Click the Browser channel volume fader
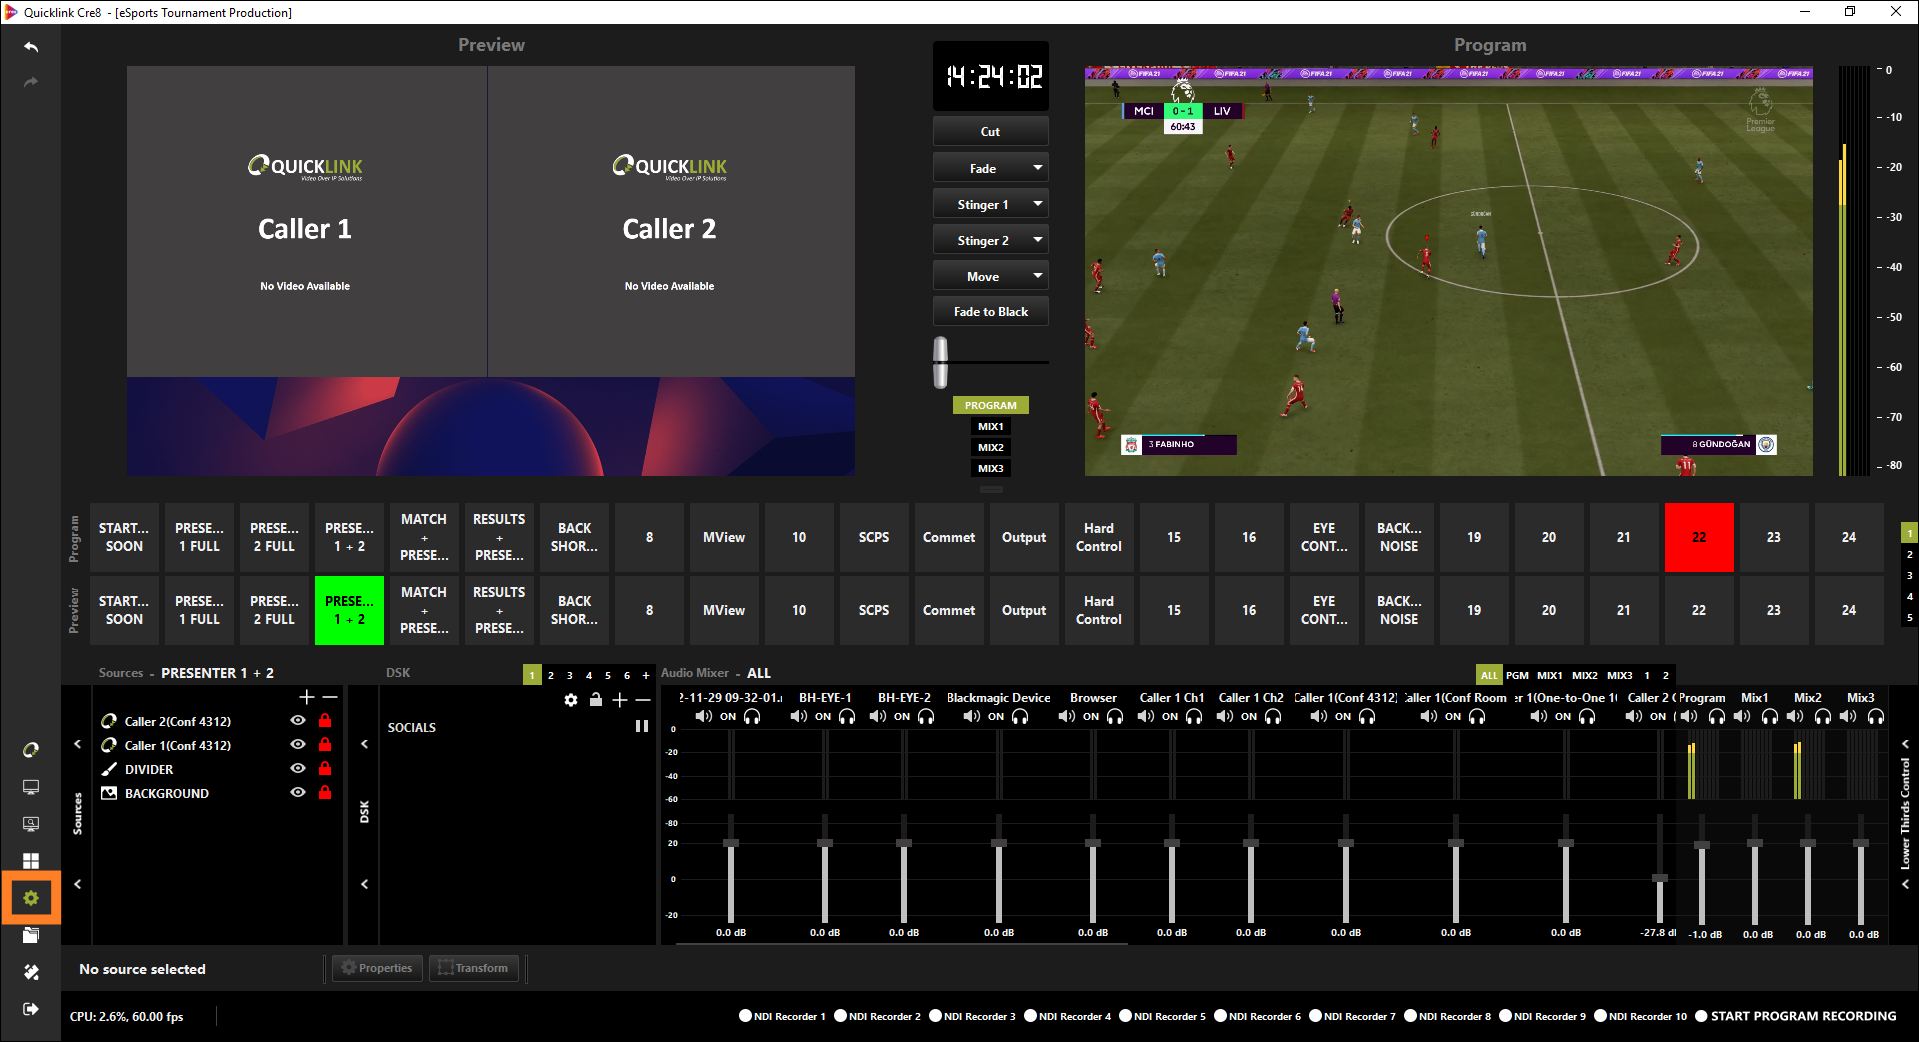Screen dimensions: 1919x1042 click(x=1093, y=843)
